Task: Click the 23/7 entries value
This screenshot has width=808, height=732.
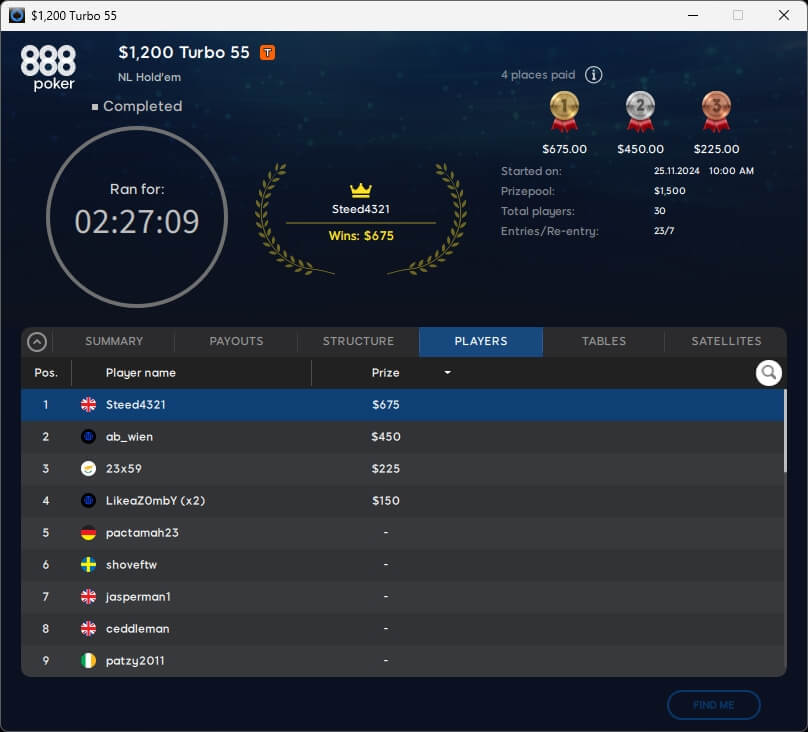Action: coord(664,231)
